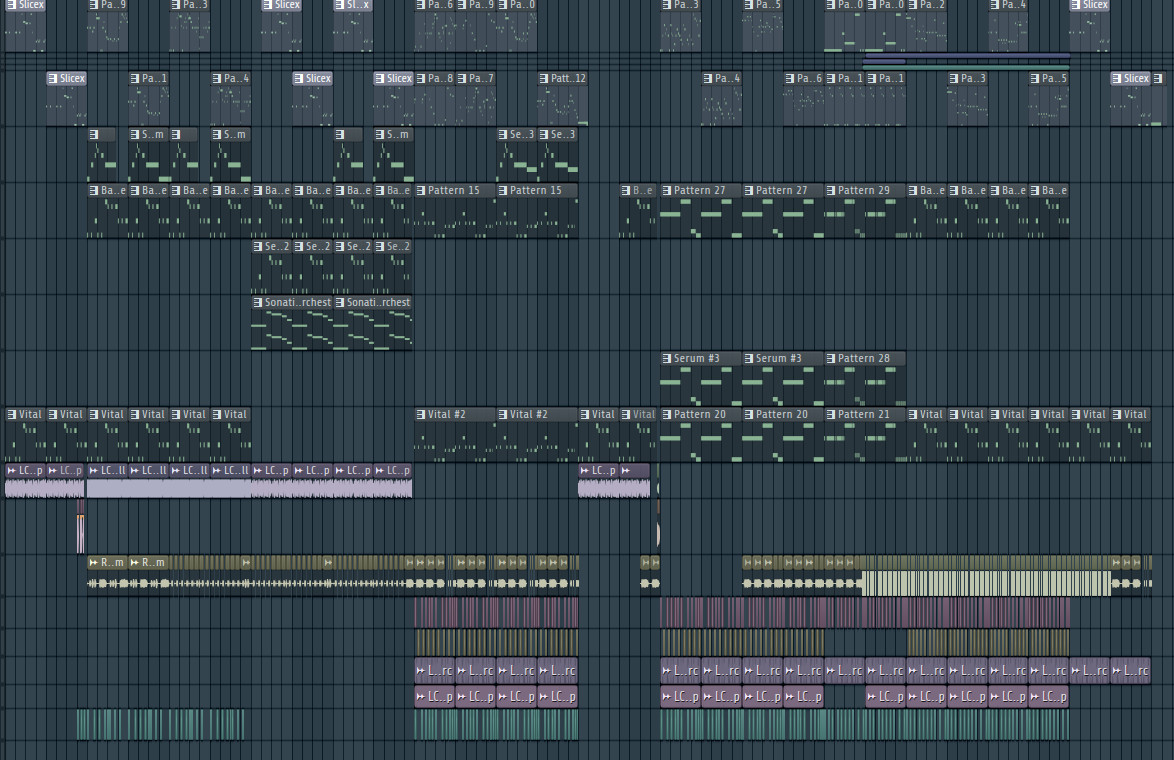
Task: Select the first LC..ll audio clip
Action: coord(107,481)
